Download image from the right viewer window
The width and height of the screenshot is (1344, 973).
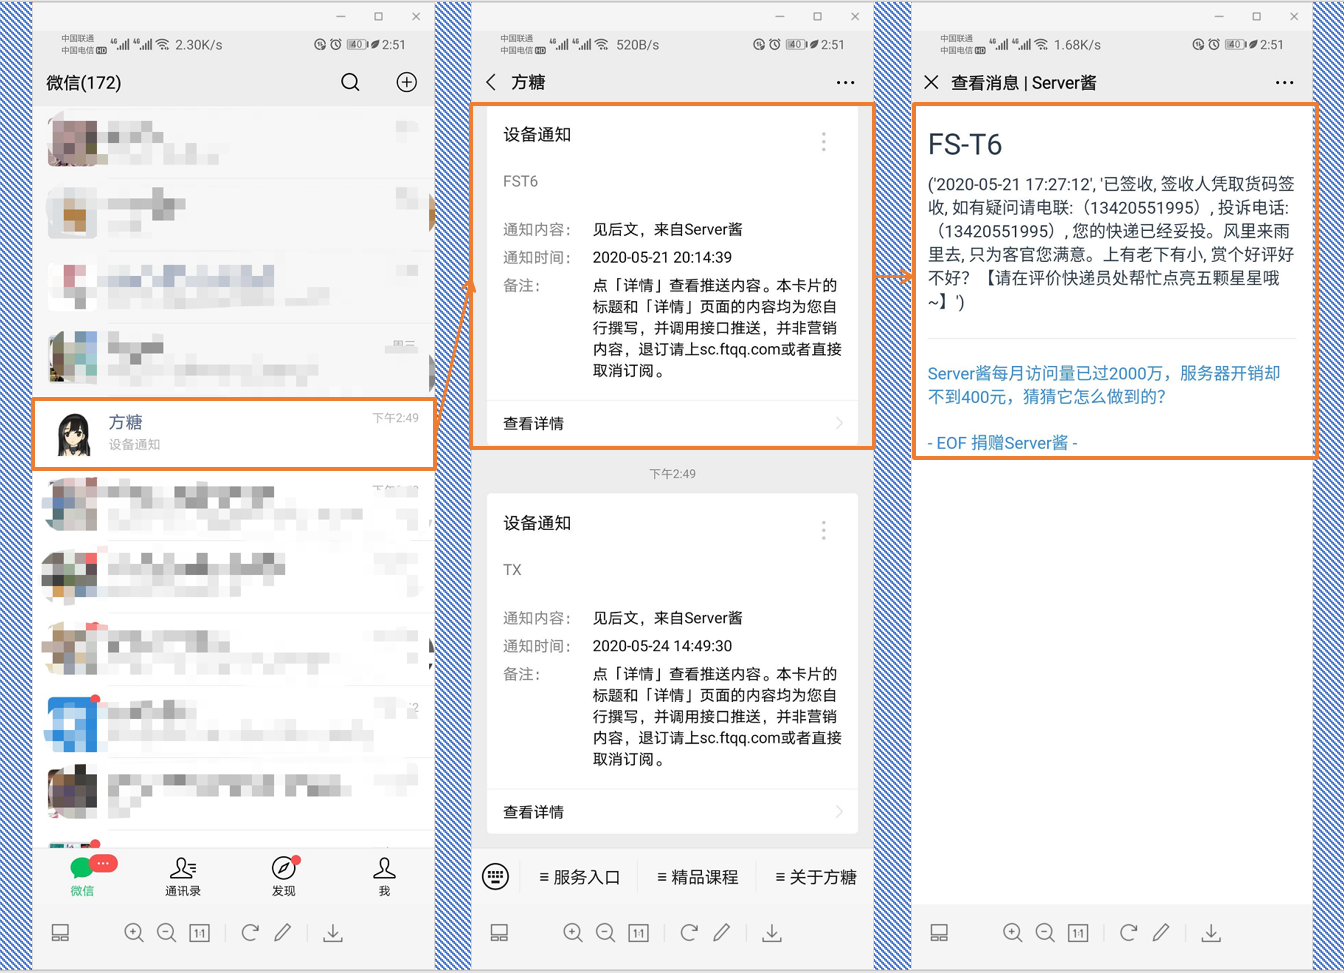pos(1211,932)
